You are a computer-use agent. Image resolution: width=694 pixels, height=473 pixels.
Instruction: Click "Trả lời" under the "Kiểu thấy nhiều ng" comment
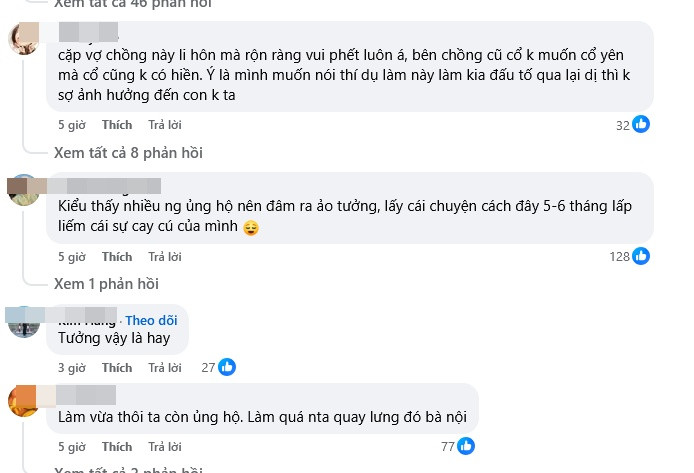pos(164,257)
